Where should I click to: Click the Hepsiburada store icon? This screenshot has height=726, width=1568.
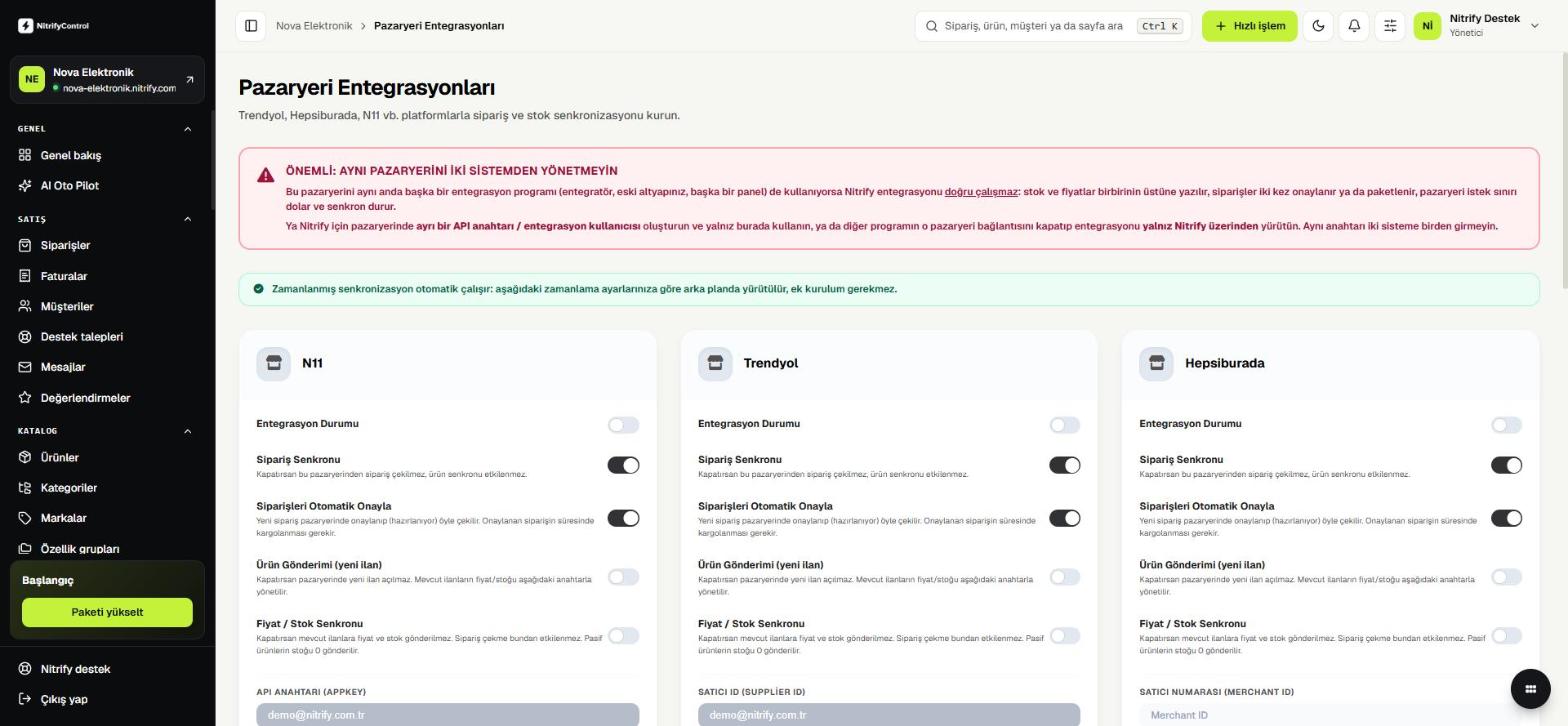pos(1156,364)
